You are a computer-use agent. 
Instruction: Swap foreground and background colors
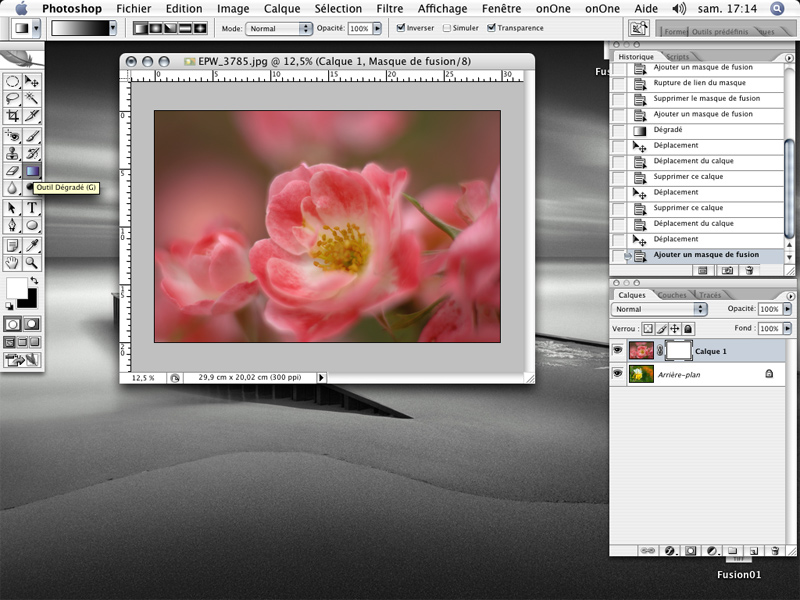point(34,281)
